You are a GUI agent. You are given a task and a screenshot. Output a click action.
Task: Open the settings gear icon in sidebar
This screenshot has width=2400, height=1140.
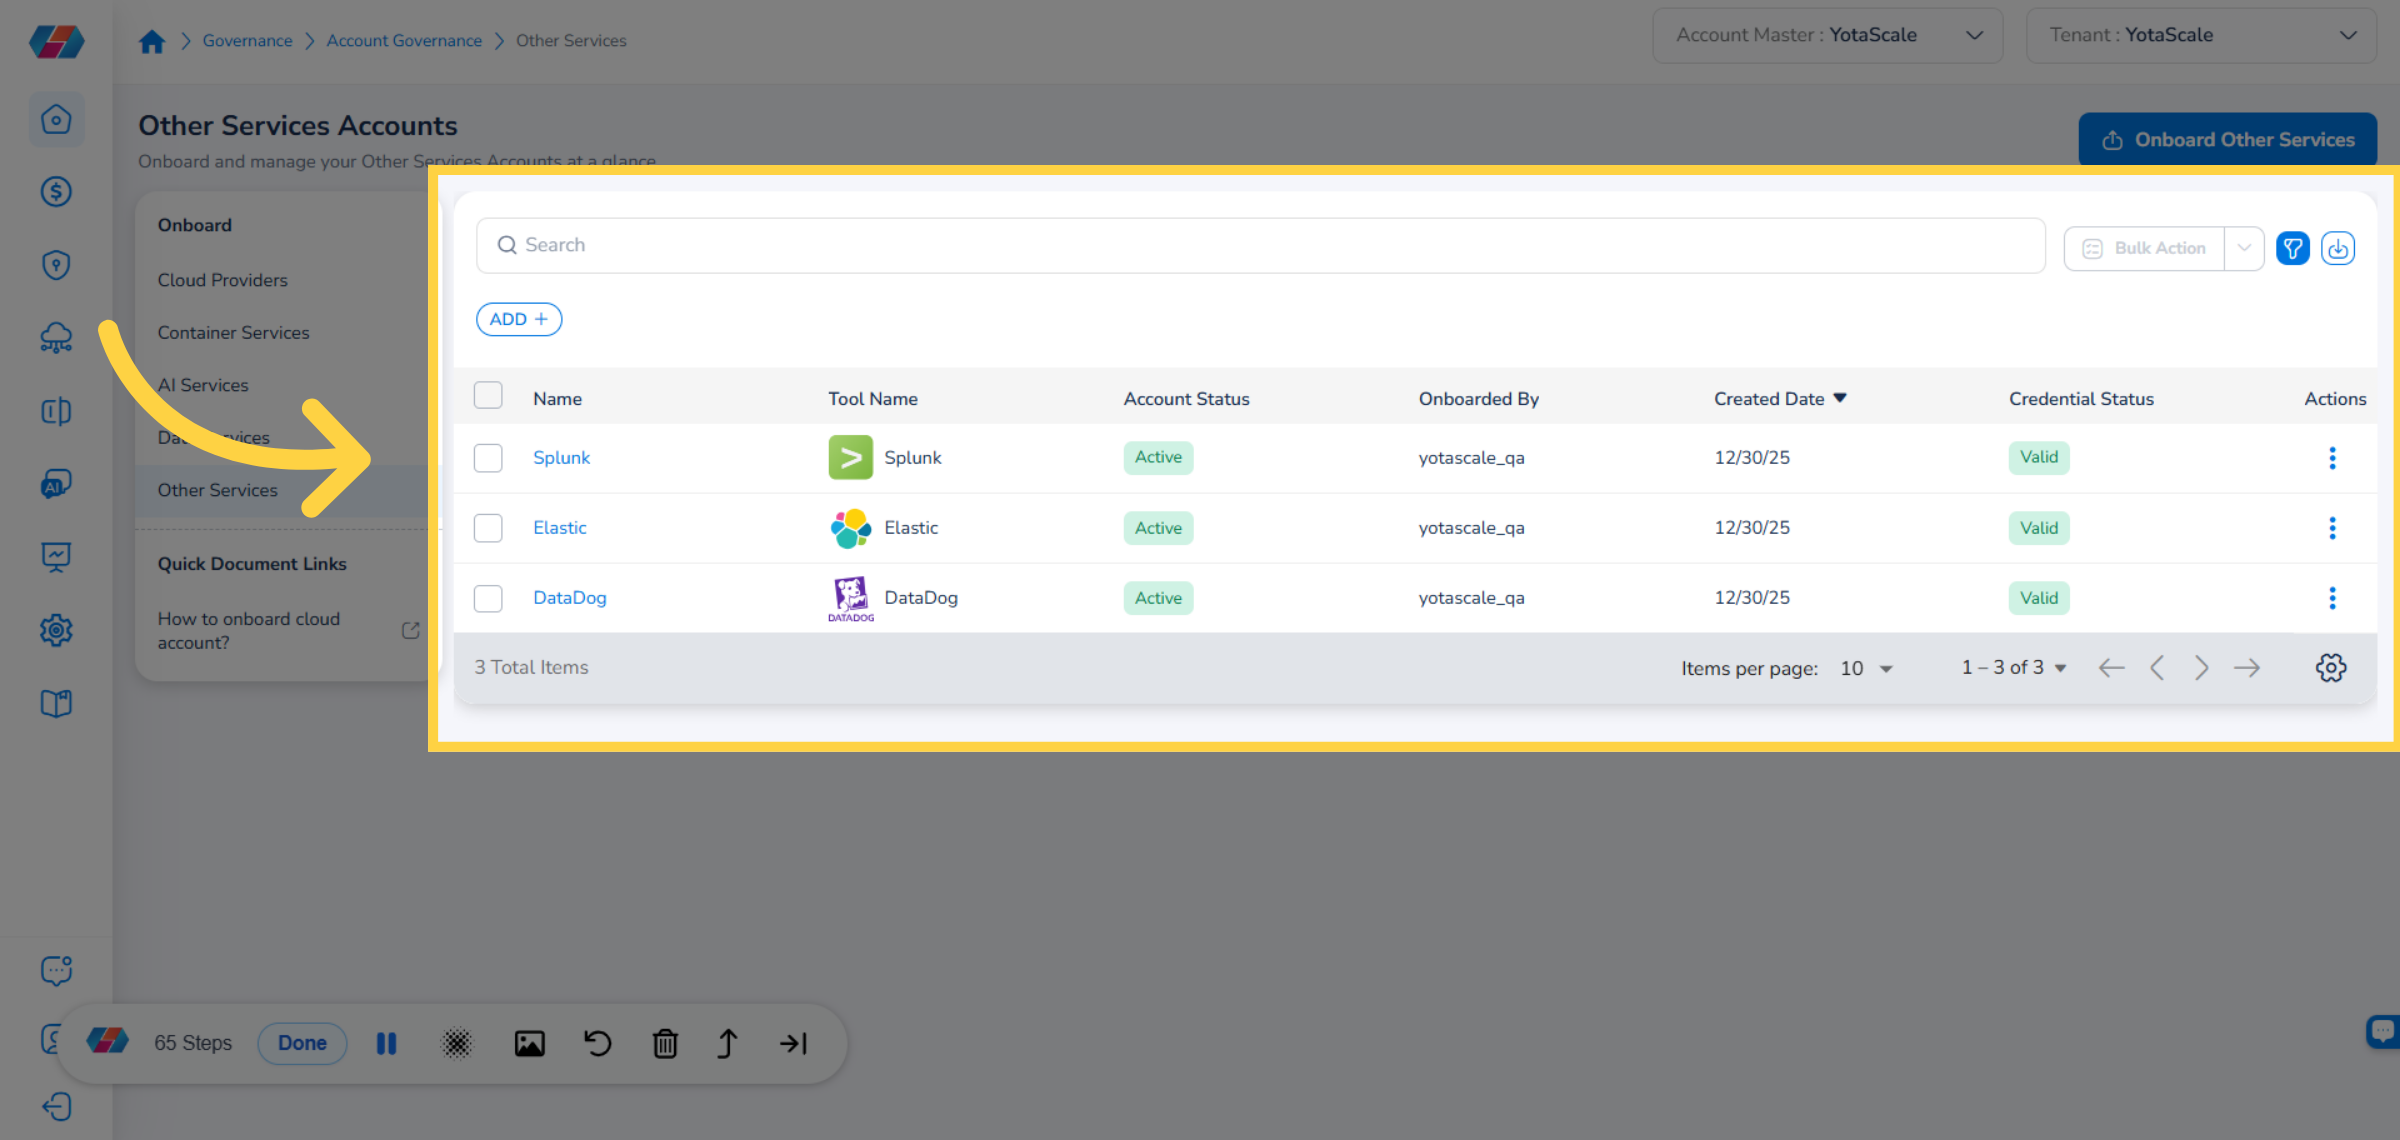[x=56, y=630]
